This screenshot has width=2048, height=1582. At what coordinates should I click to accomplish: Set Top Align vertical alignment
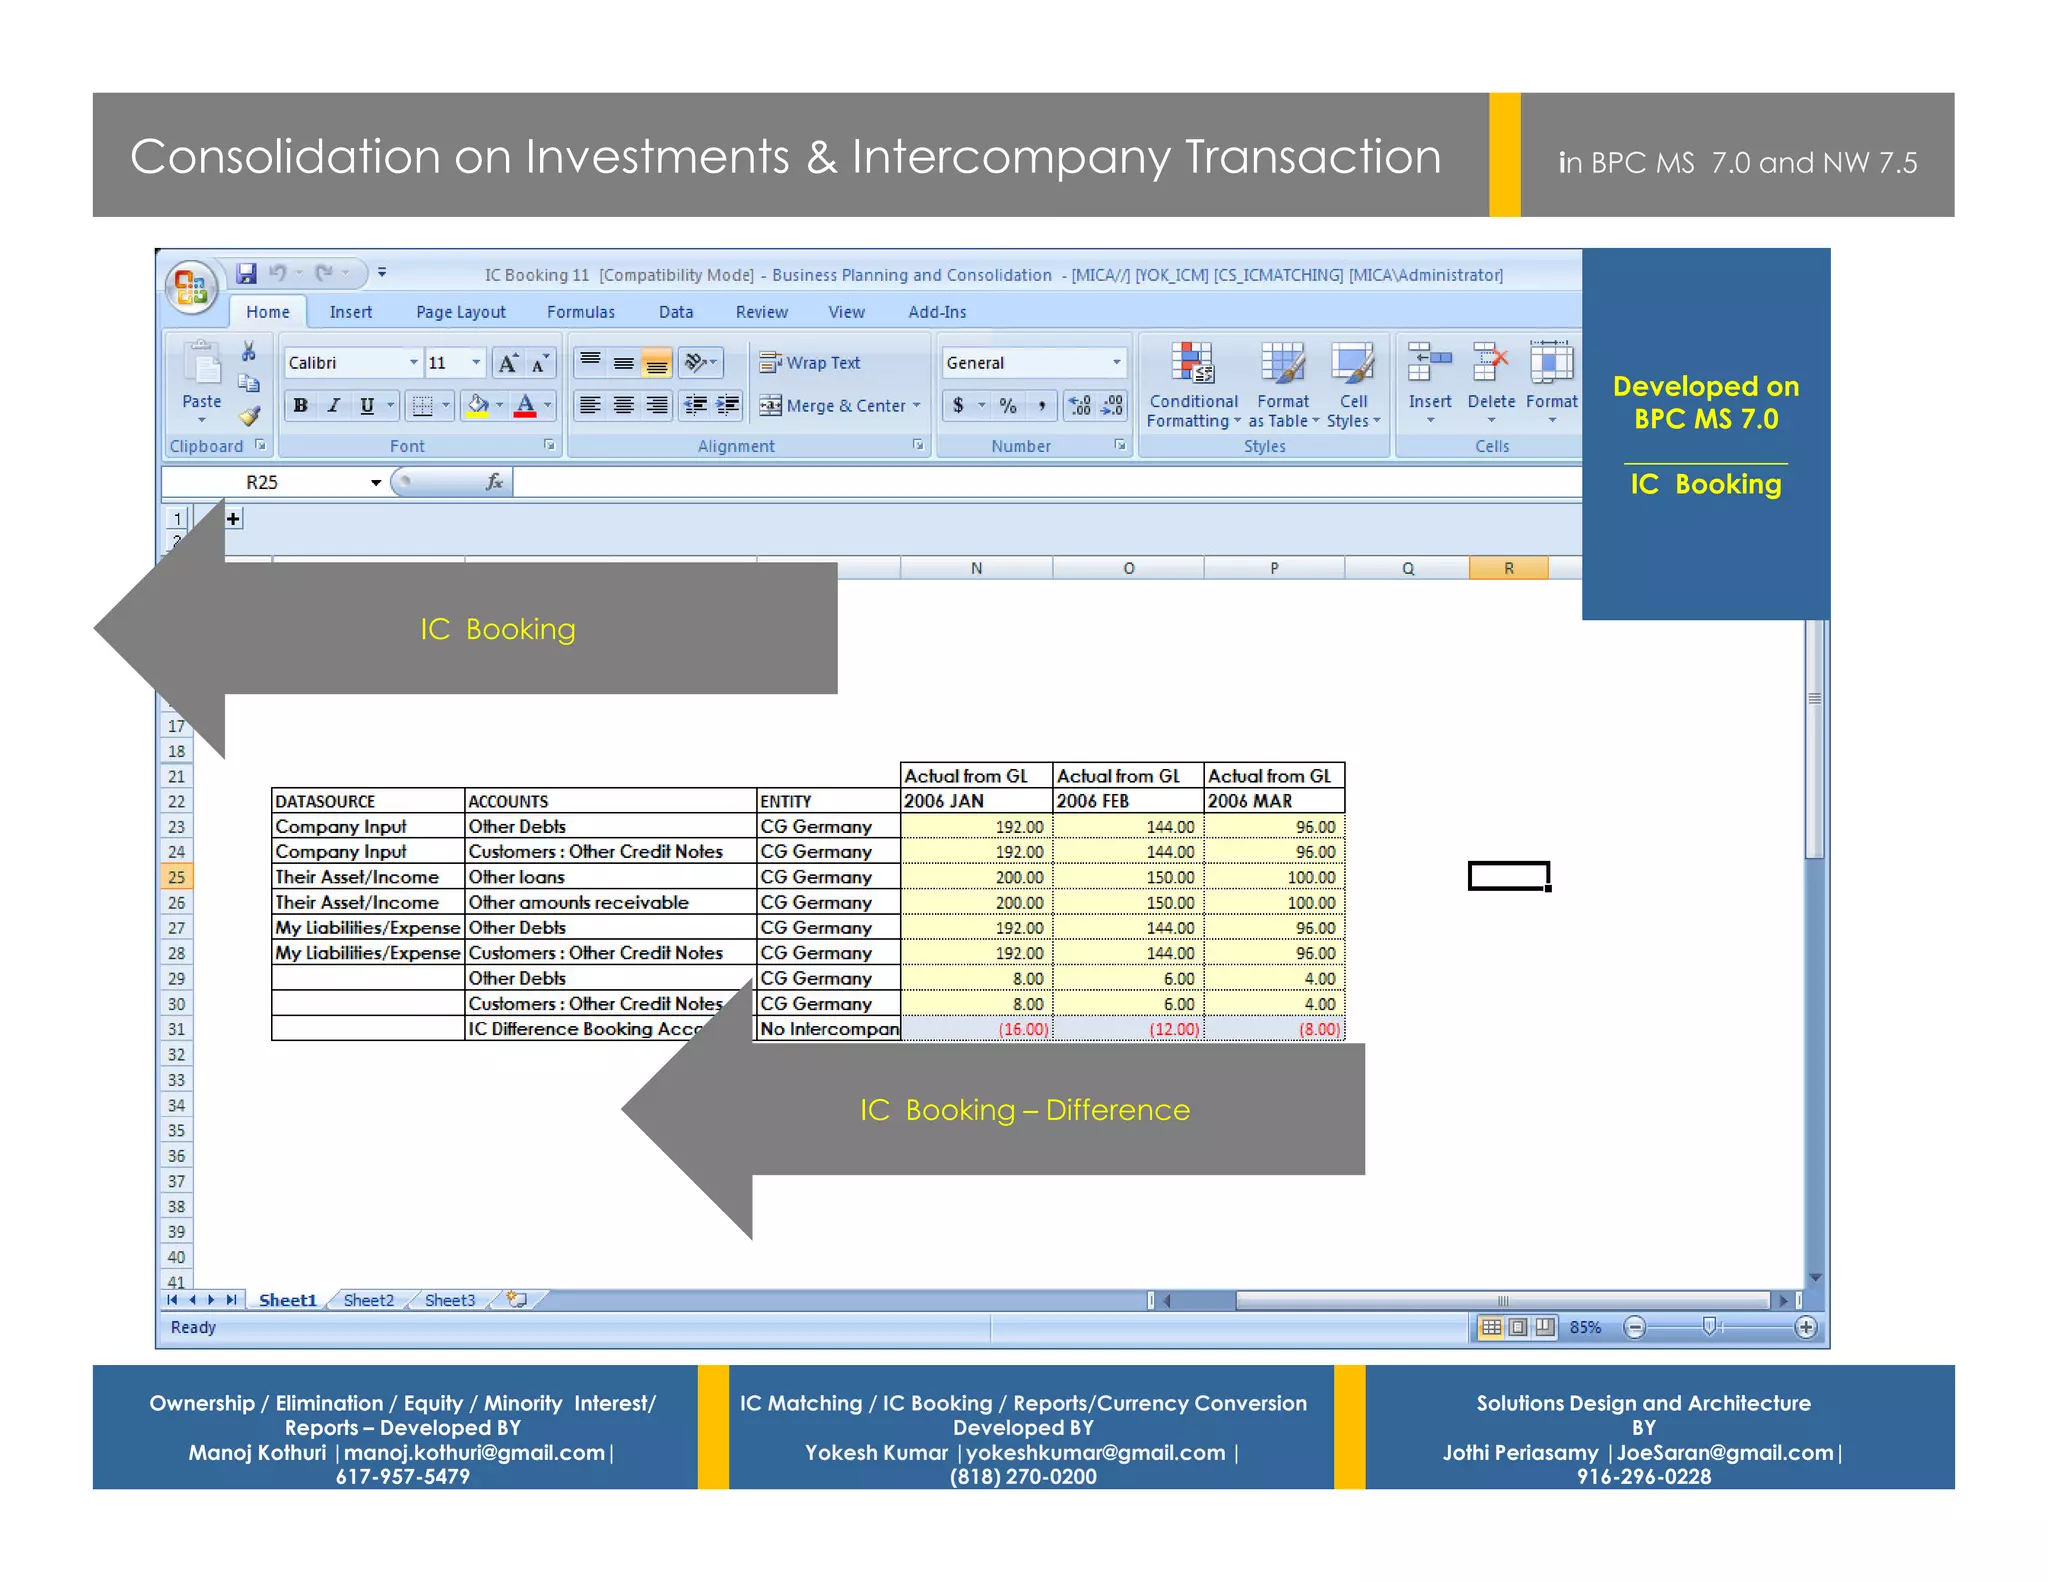click(591, 362)
